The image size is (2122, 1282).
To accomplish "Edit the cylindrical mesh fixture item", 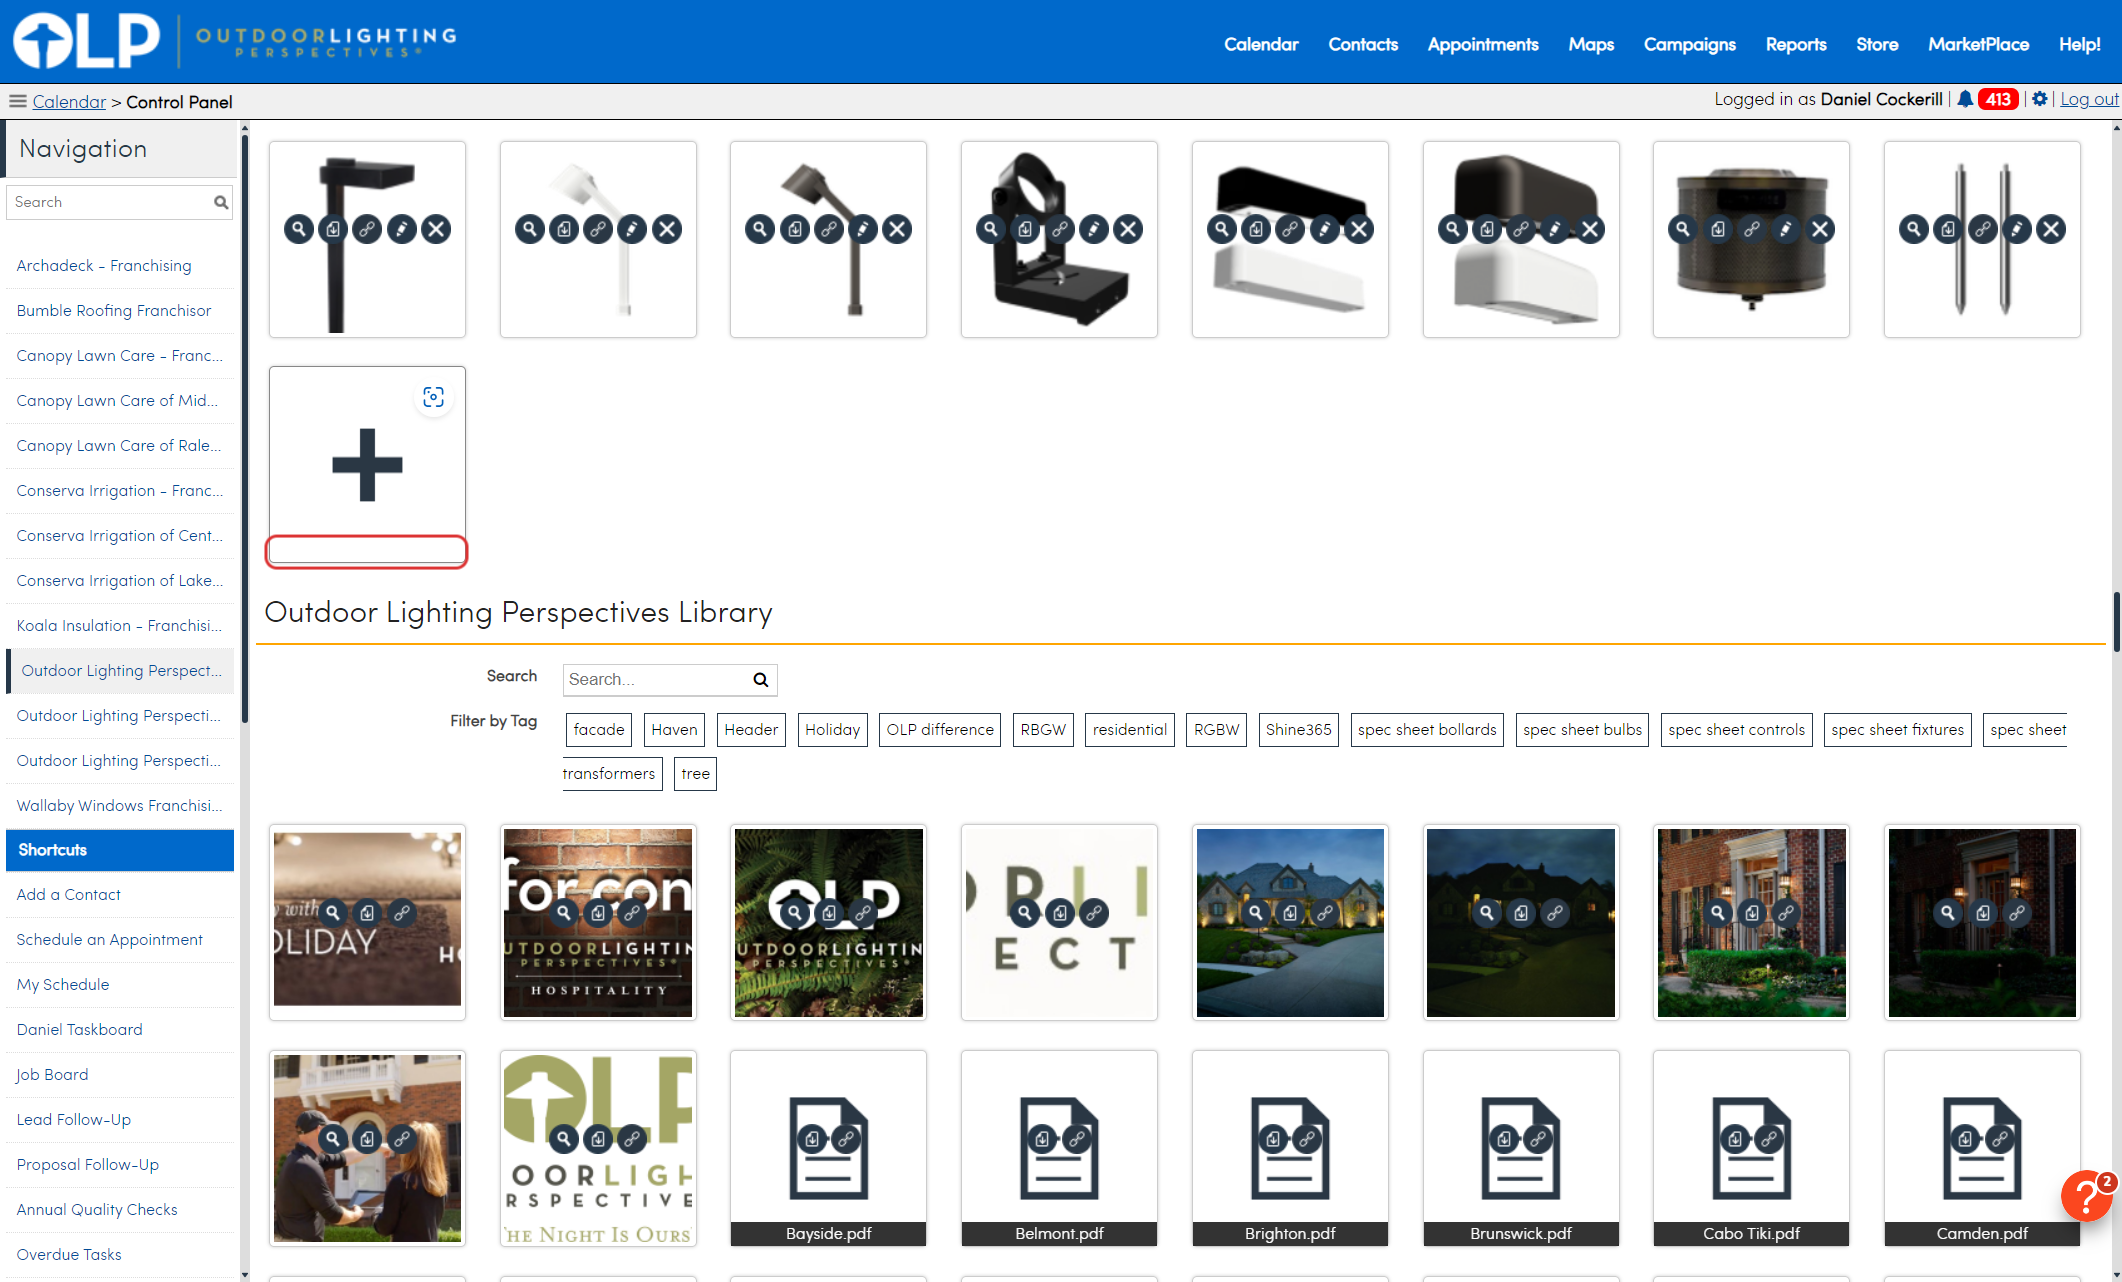I will (1786, 229).
